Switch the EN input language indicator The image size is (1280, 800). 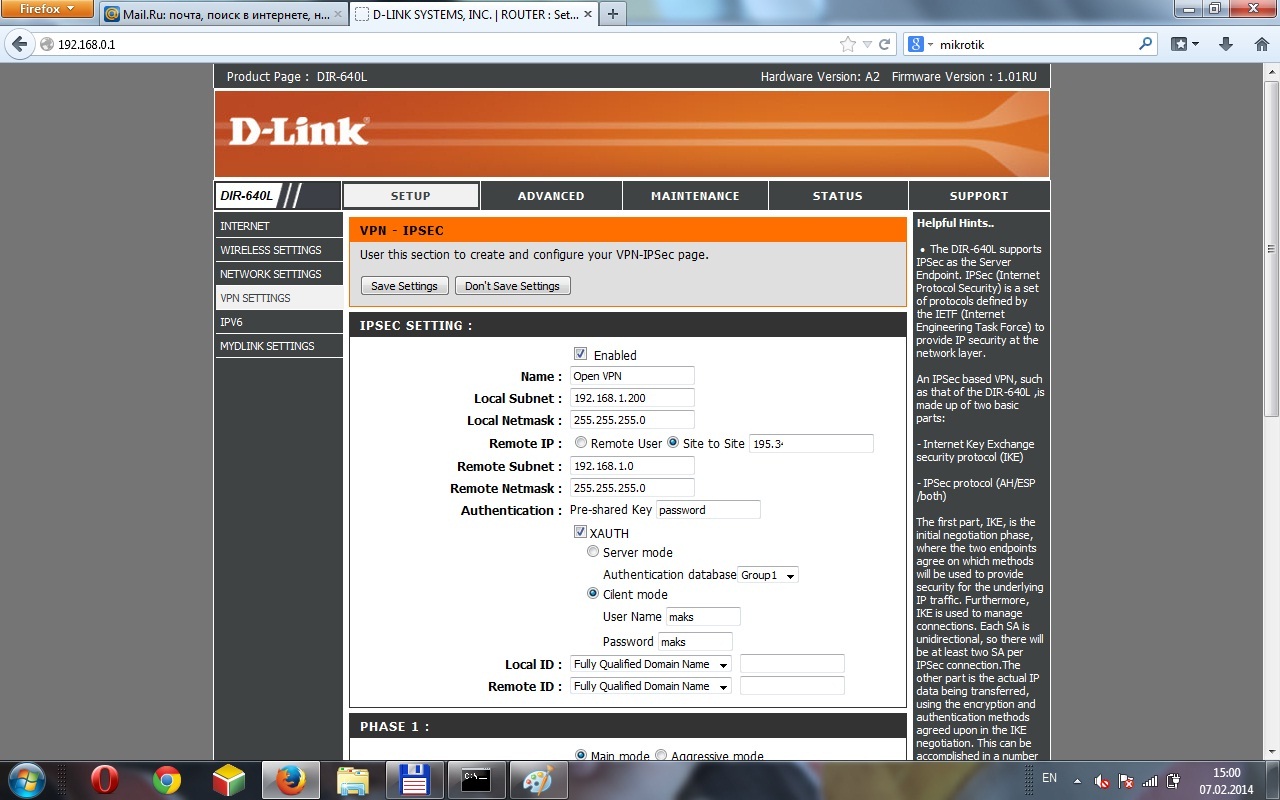tap(1049, 778)
